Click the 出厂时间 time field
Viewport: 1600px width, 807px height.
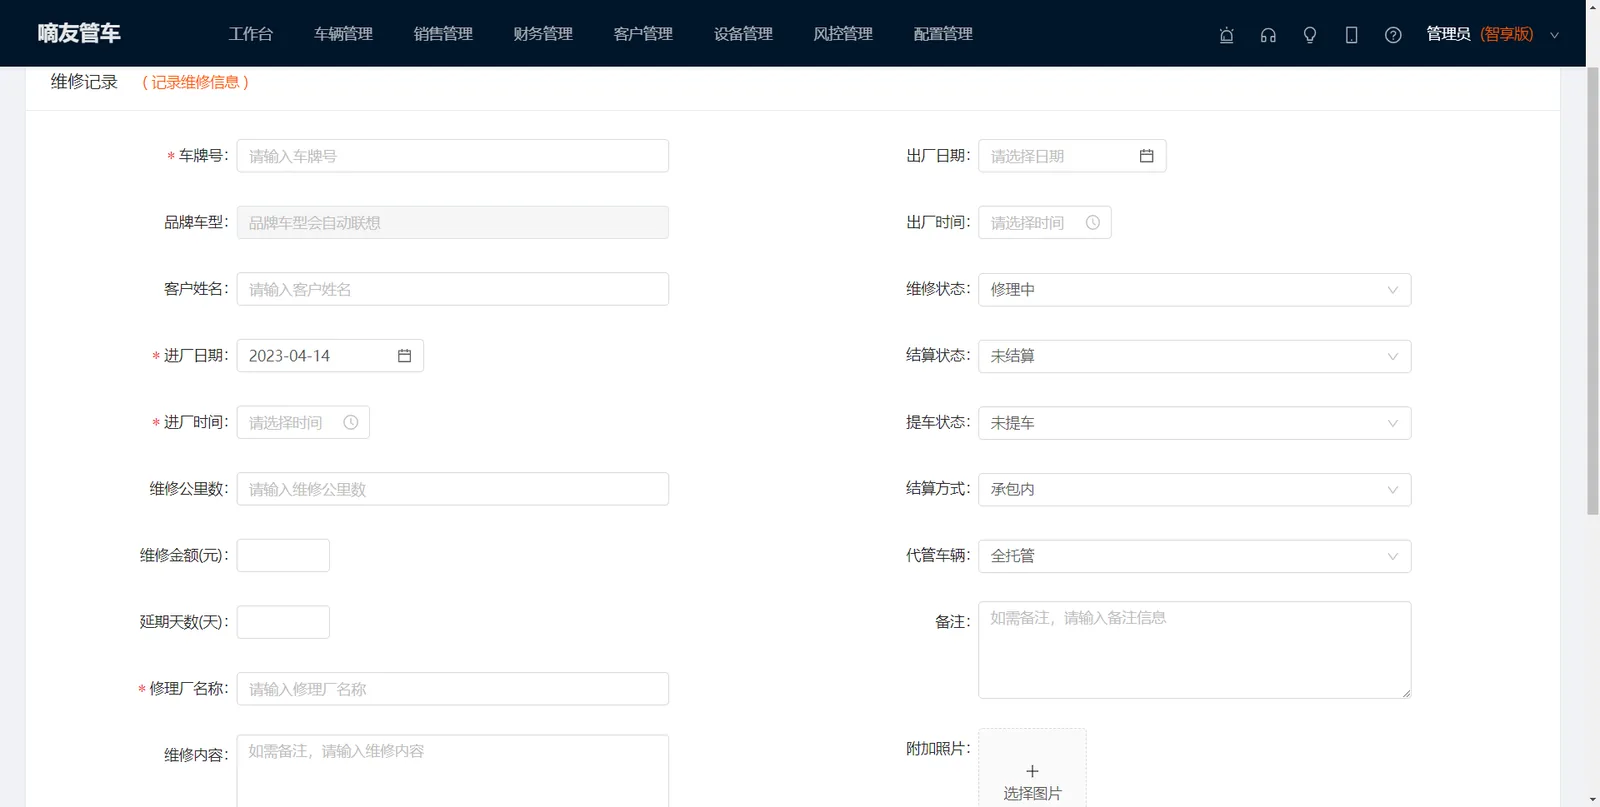point(1045,223)
